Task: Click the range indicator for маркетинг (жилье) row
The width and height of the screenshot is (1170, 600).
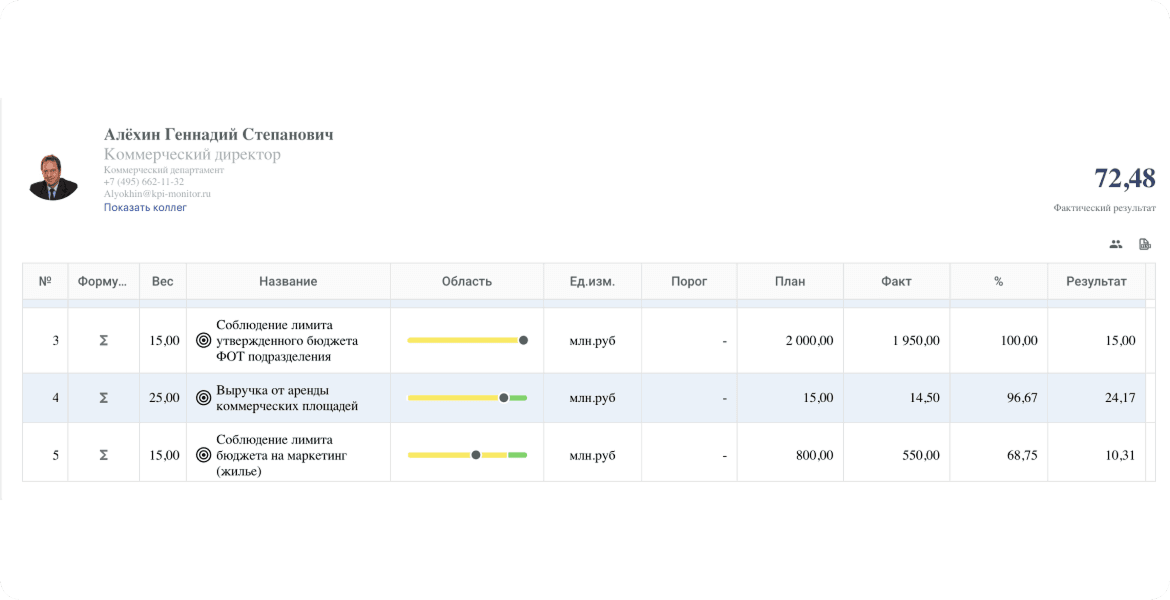Action: click(x=467, y=454)
